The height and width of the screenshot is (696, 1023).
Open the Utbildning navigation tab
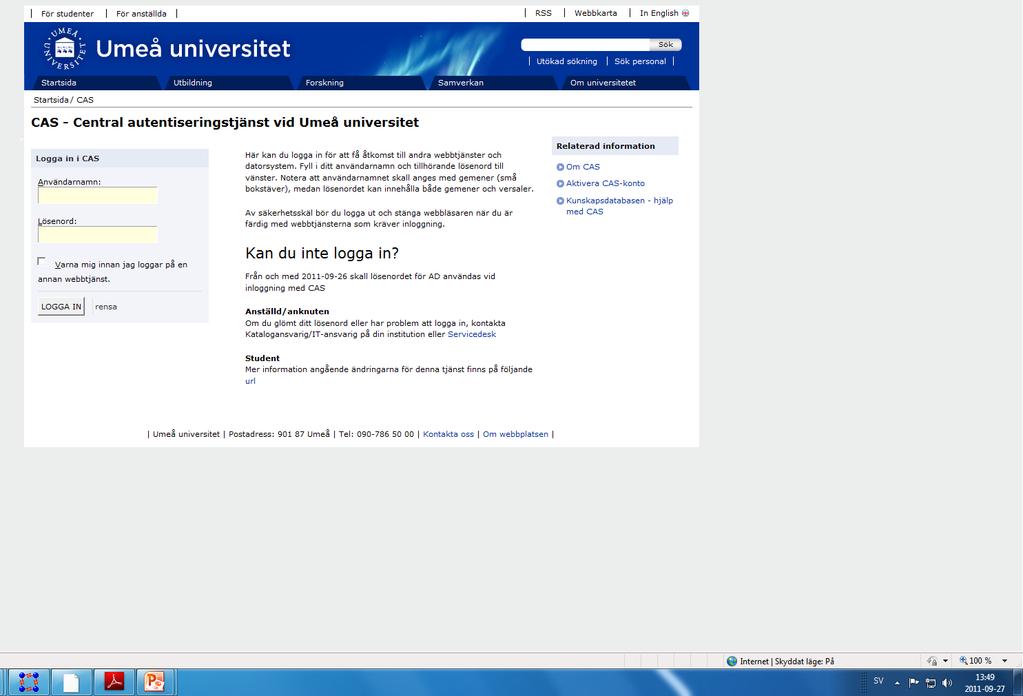coord(226,83)
